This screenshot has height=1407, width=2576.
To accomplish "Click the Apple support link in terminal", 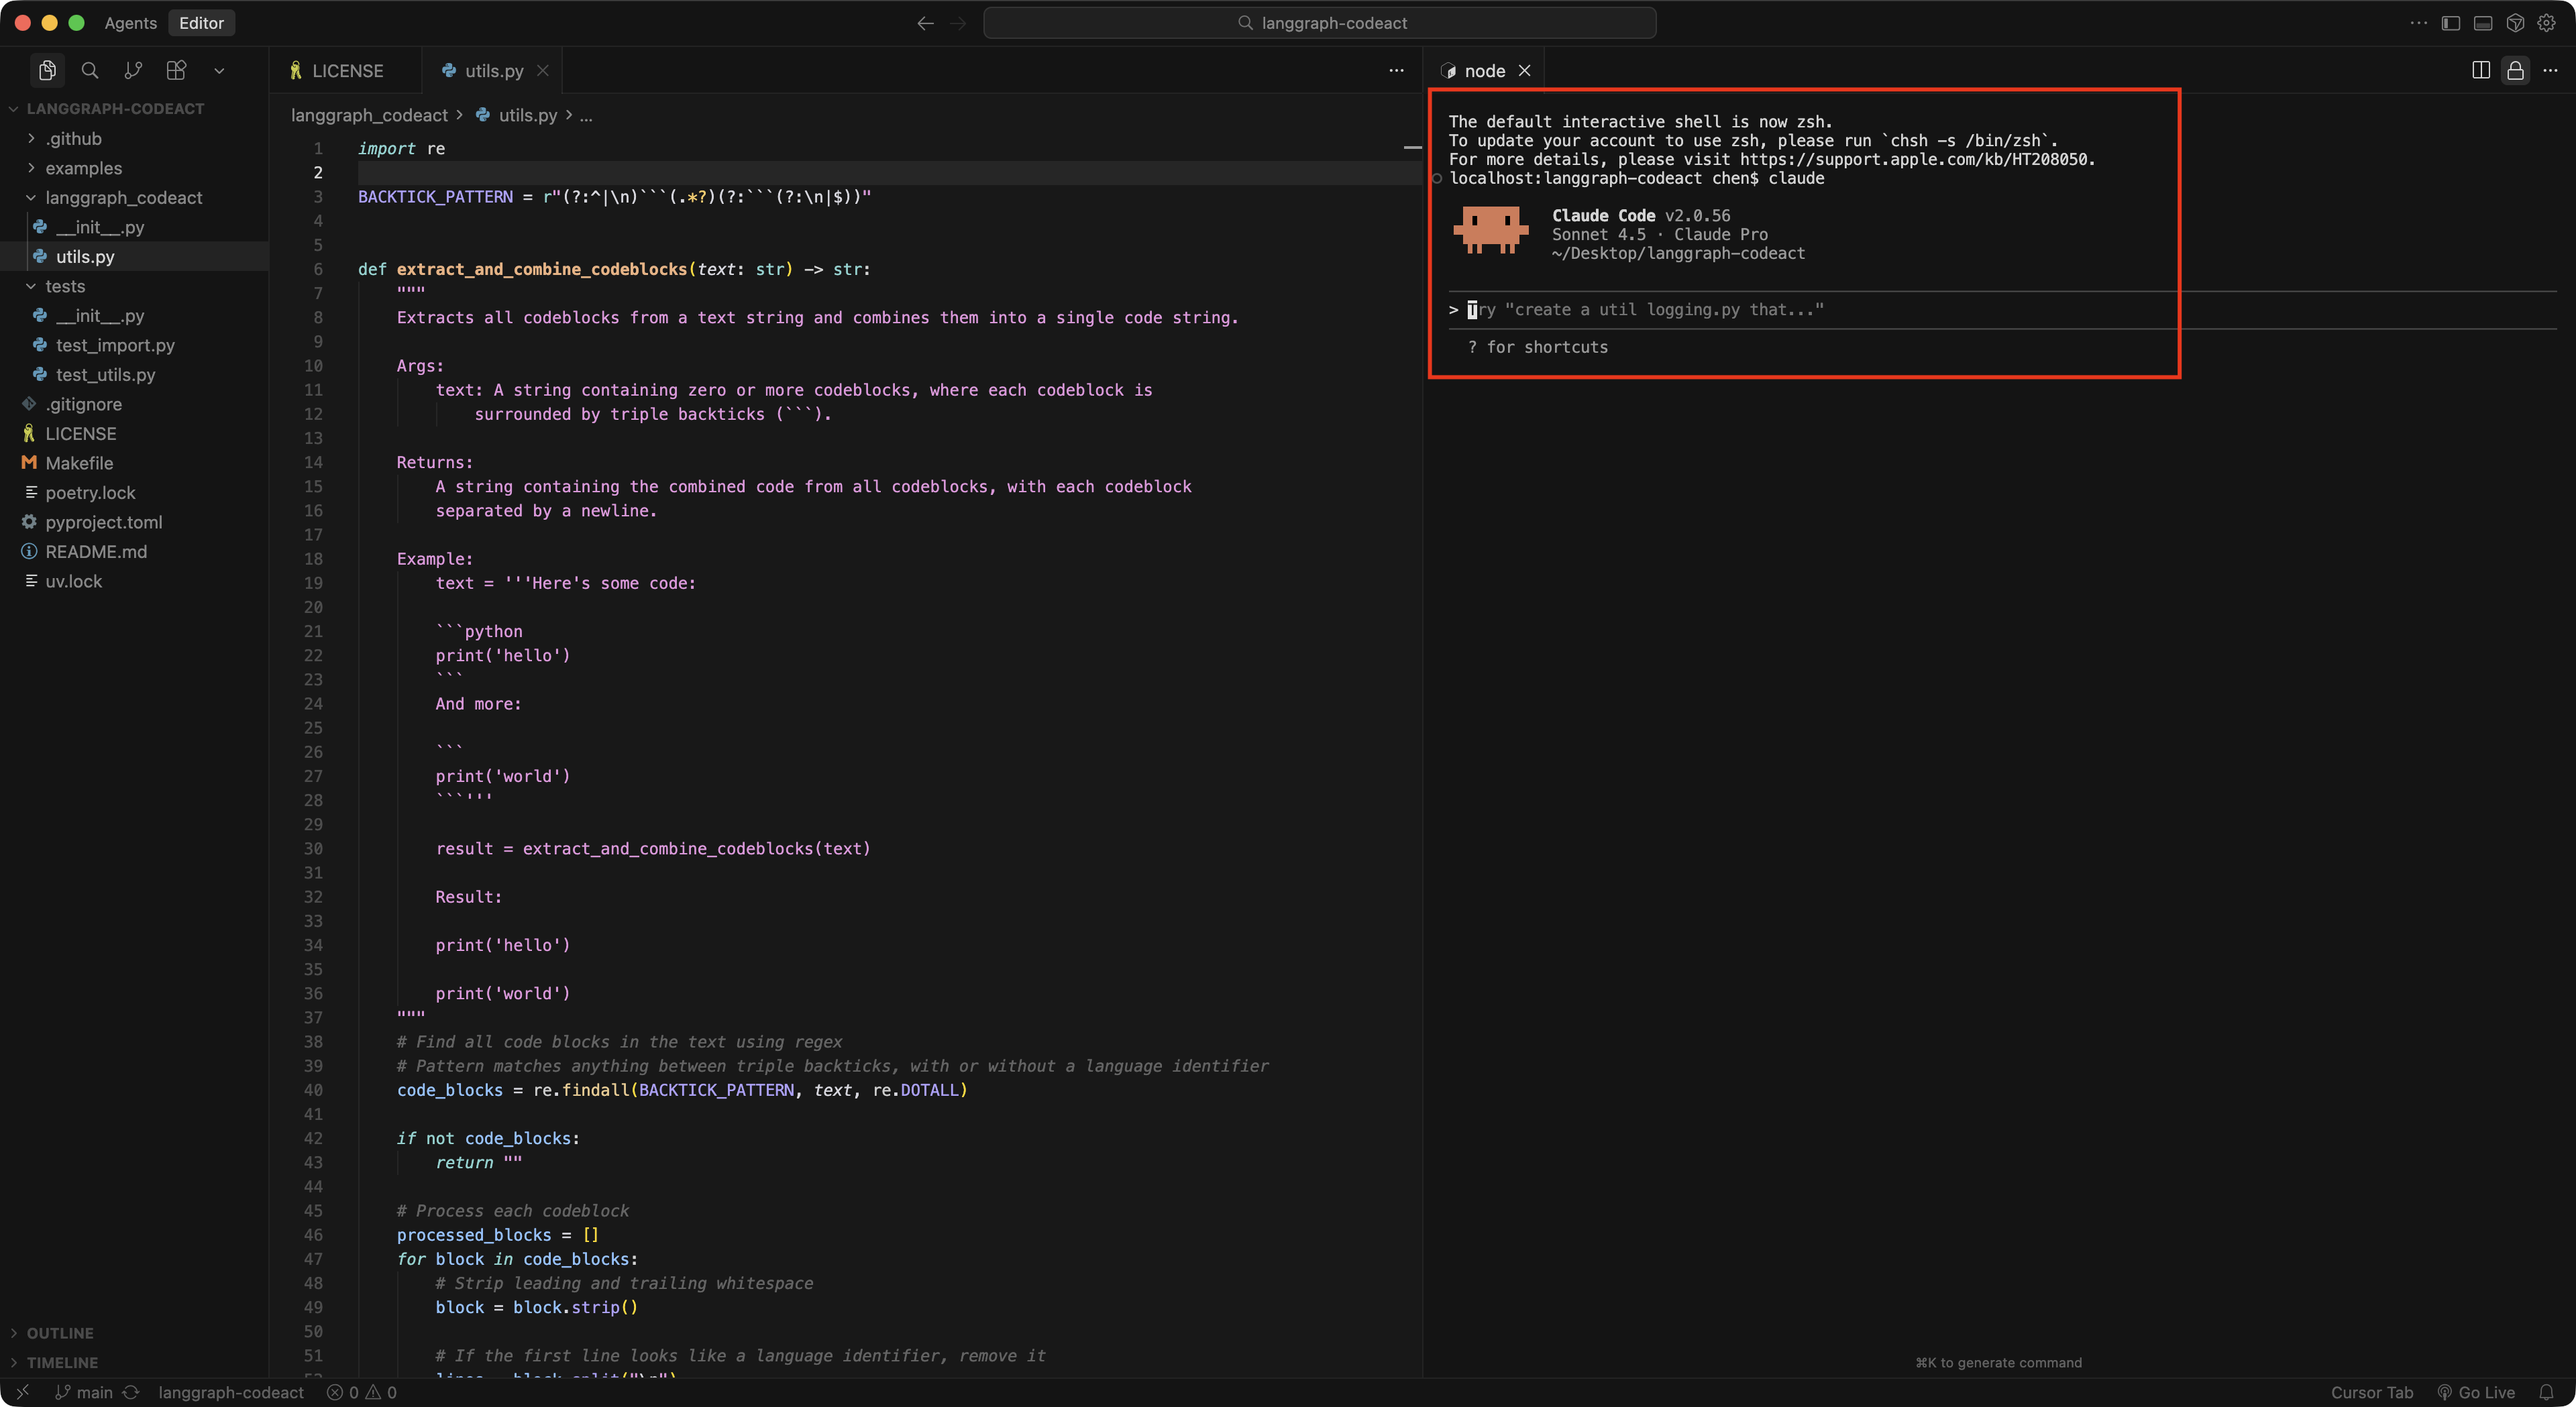I will pos(1913,159).
